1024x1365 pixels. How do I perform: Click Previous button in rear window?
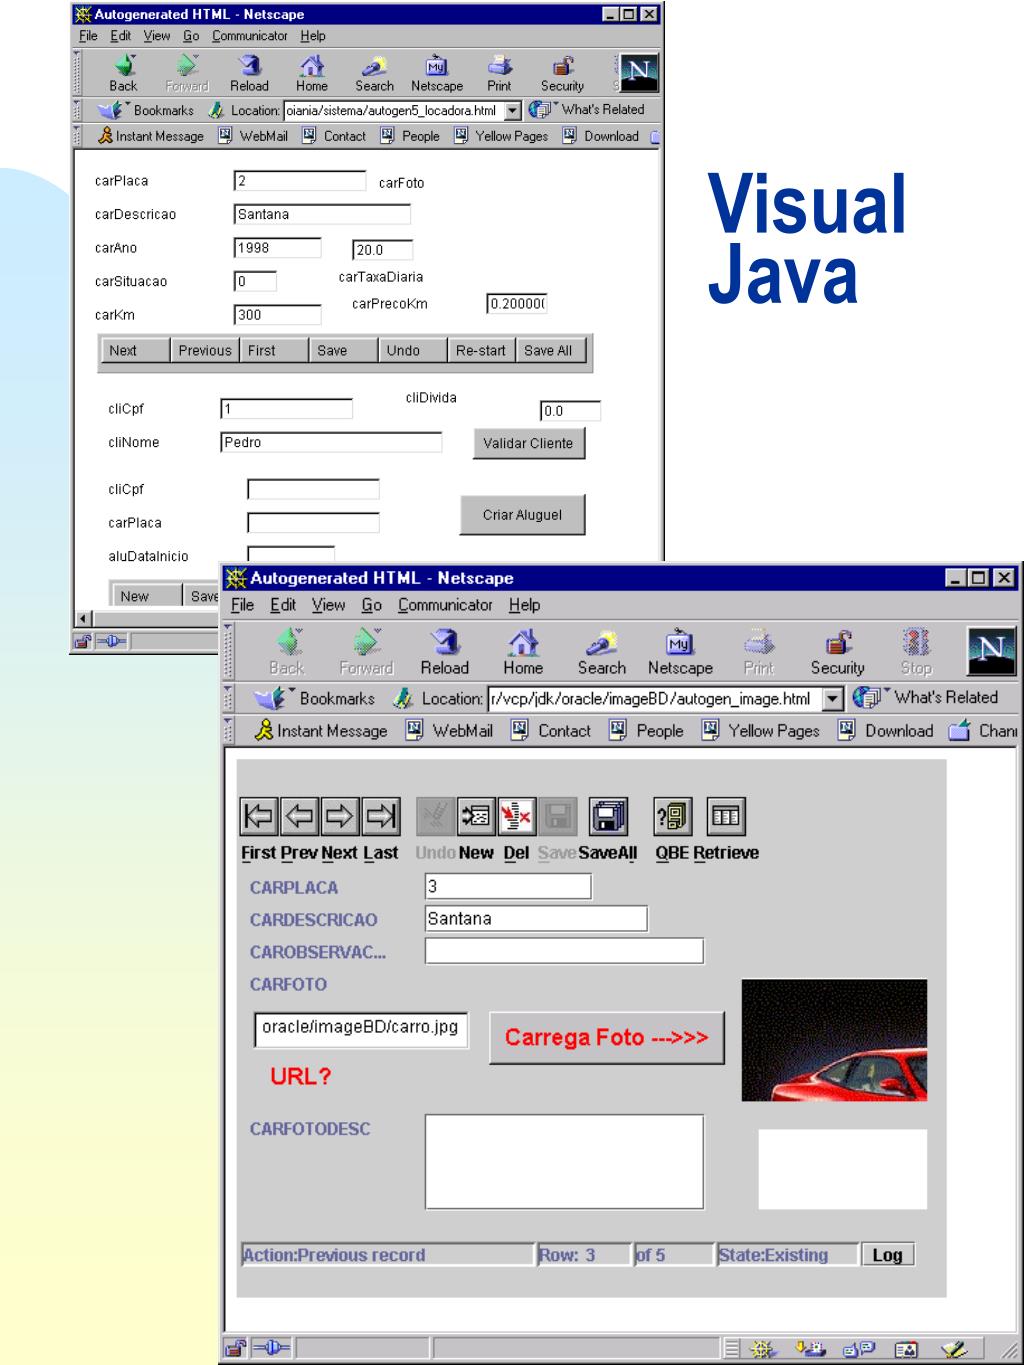(205, 351)
